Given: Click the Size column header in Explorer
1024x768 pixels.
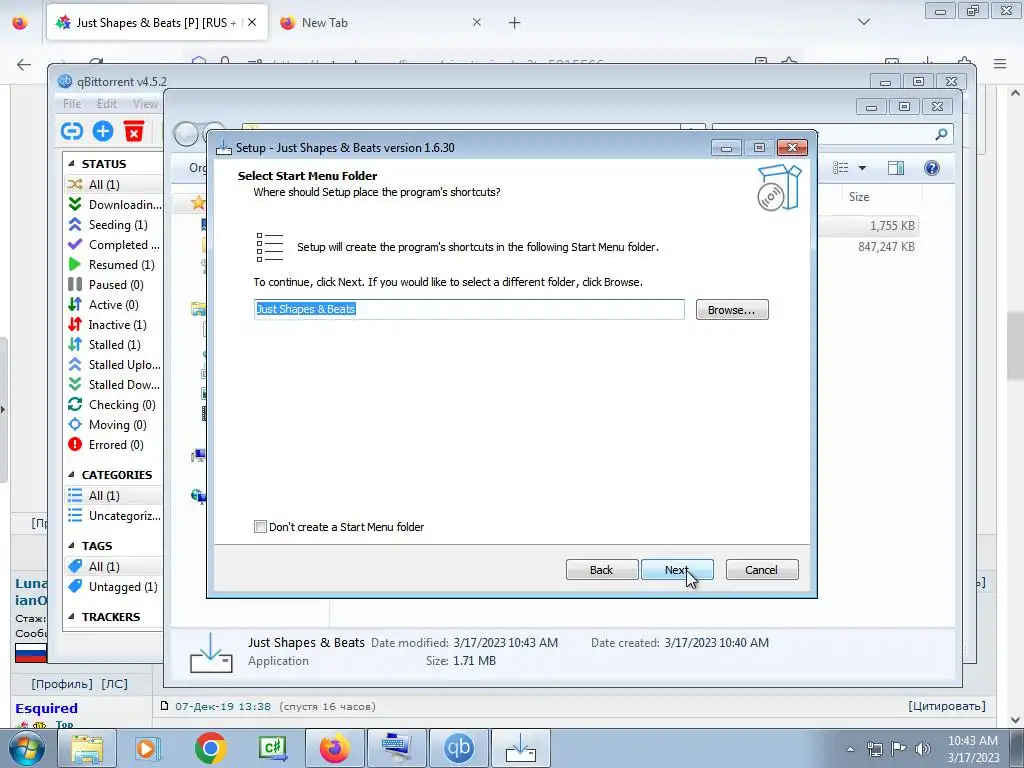Looking at the screenshot, I should [859, 197].
